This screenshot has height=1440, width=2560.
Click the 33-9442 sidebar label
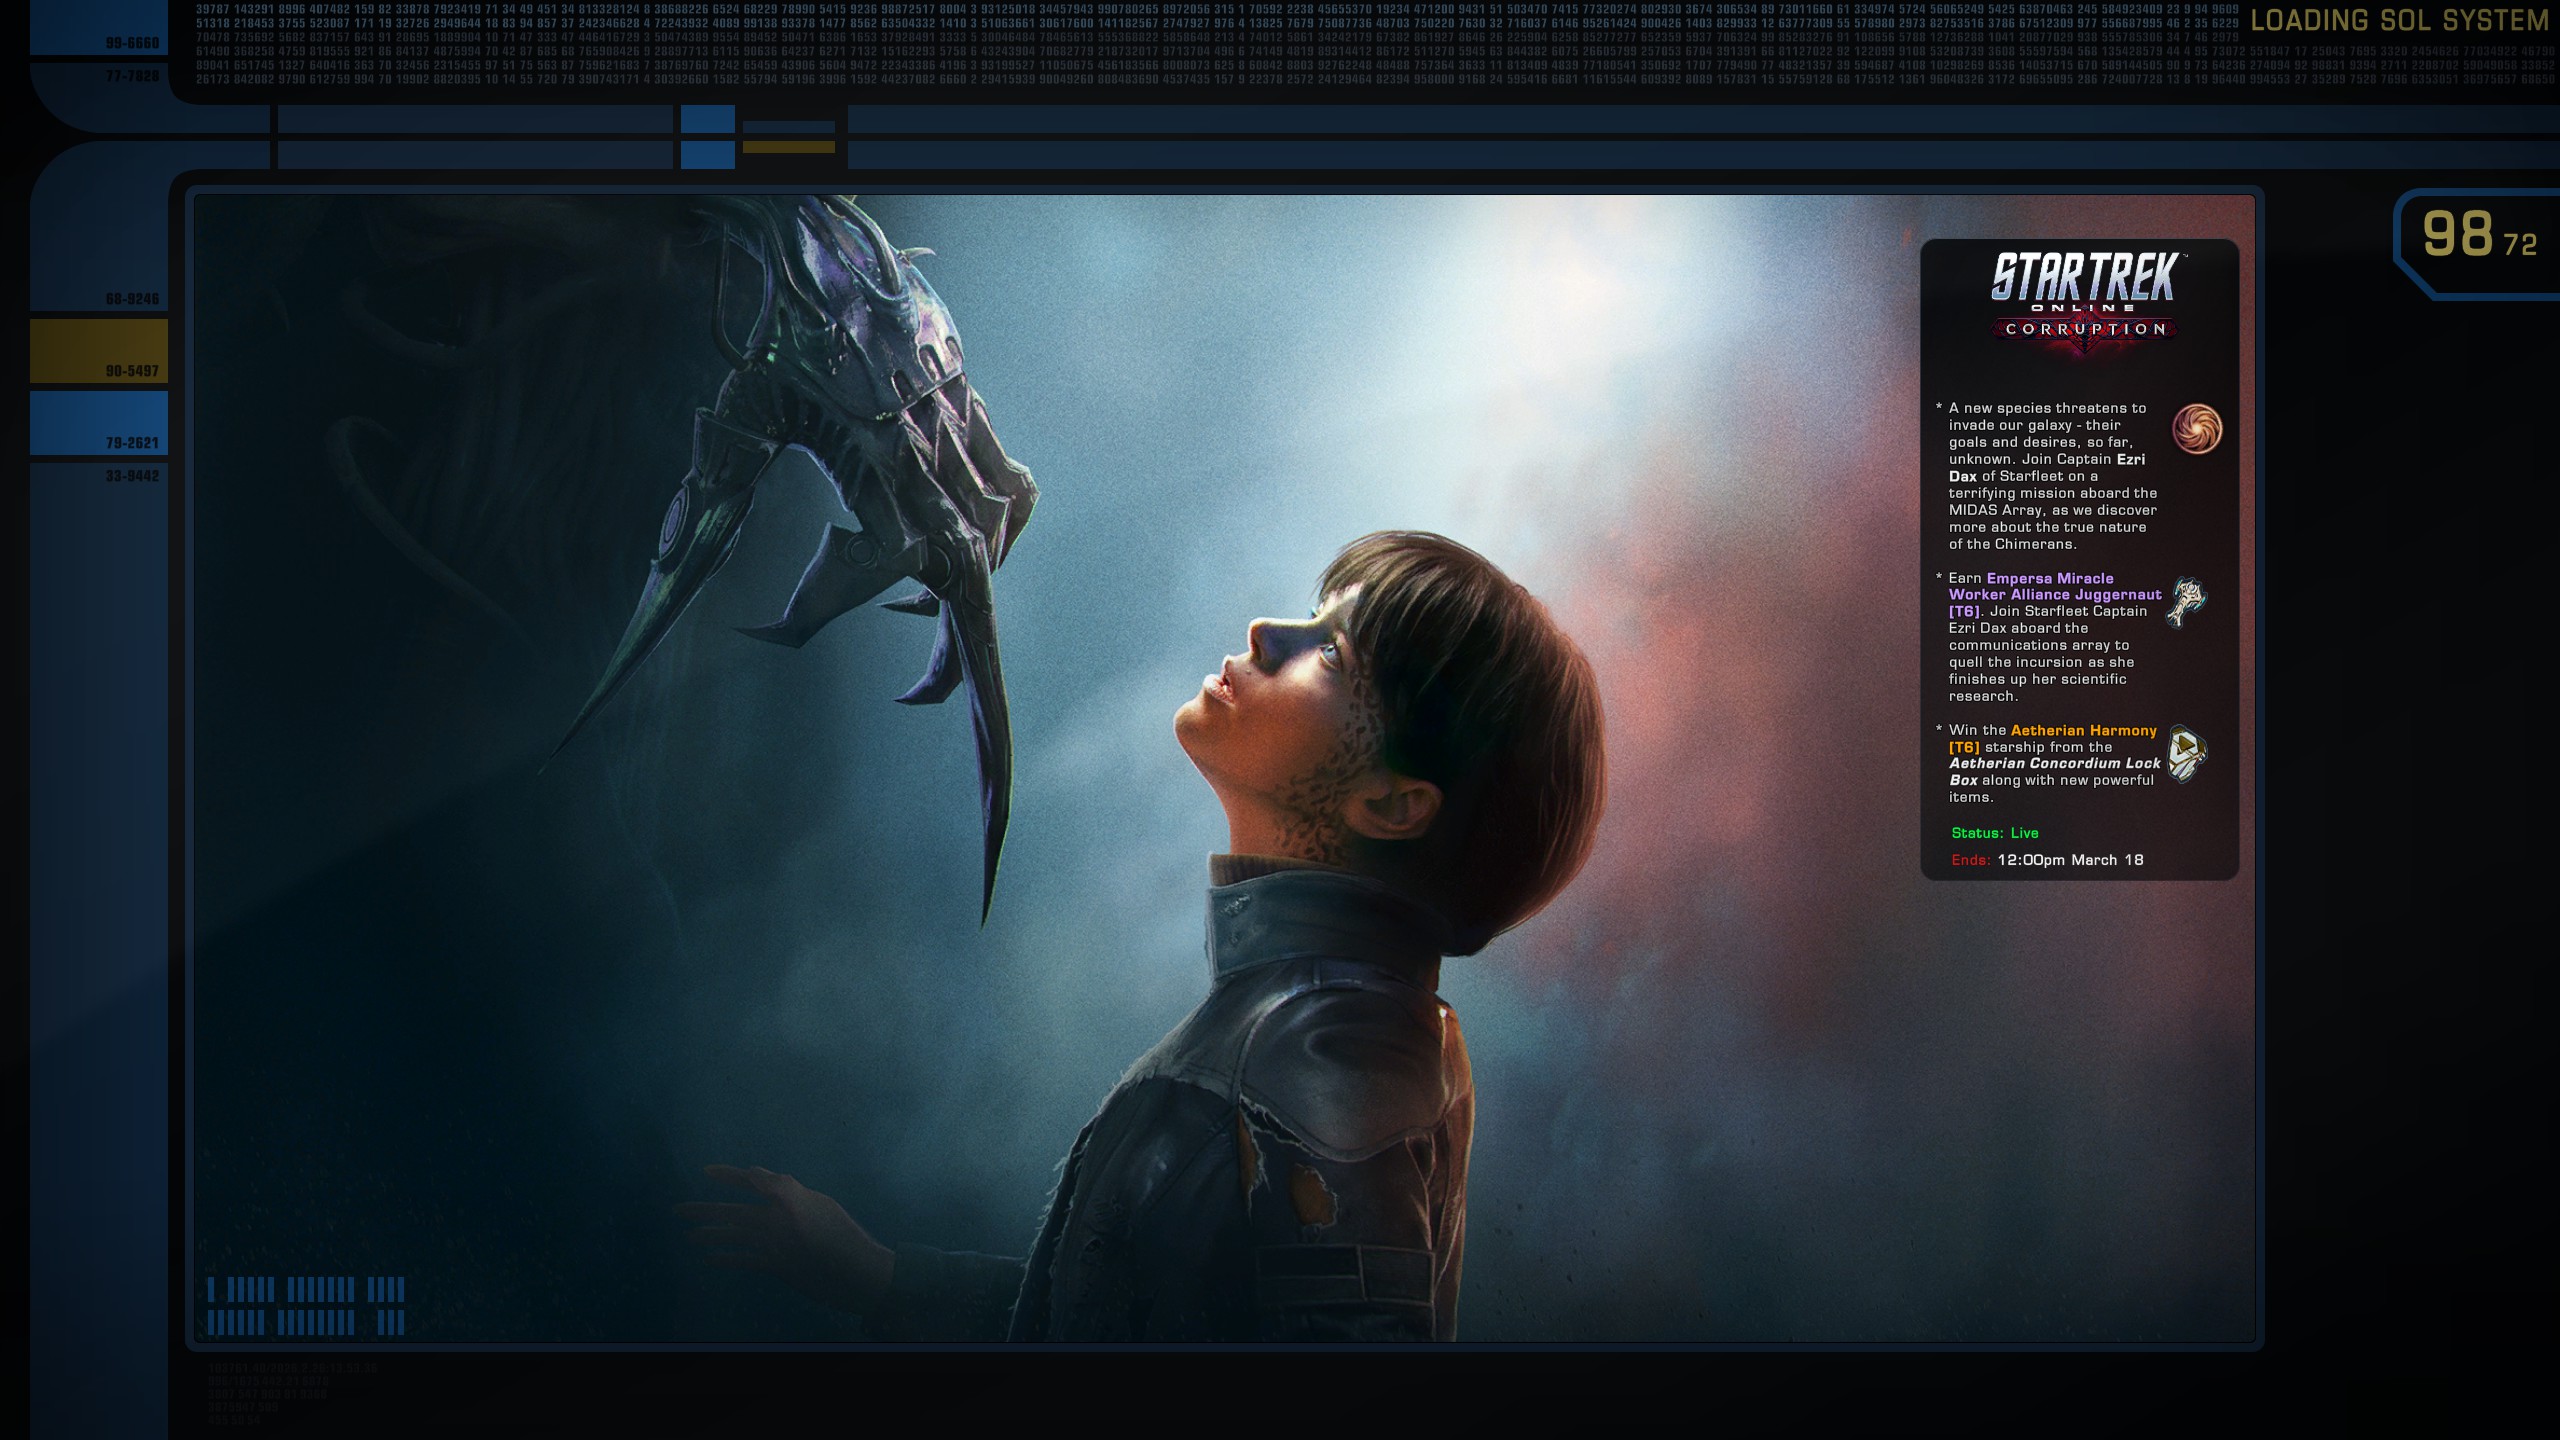[x=132, y=476]
